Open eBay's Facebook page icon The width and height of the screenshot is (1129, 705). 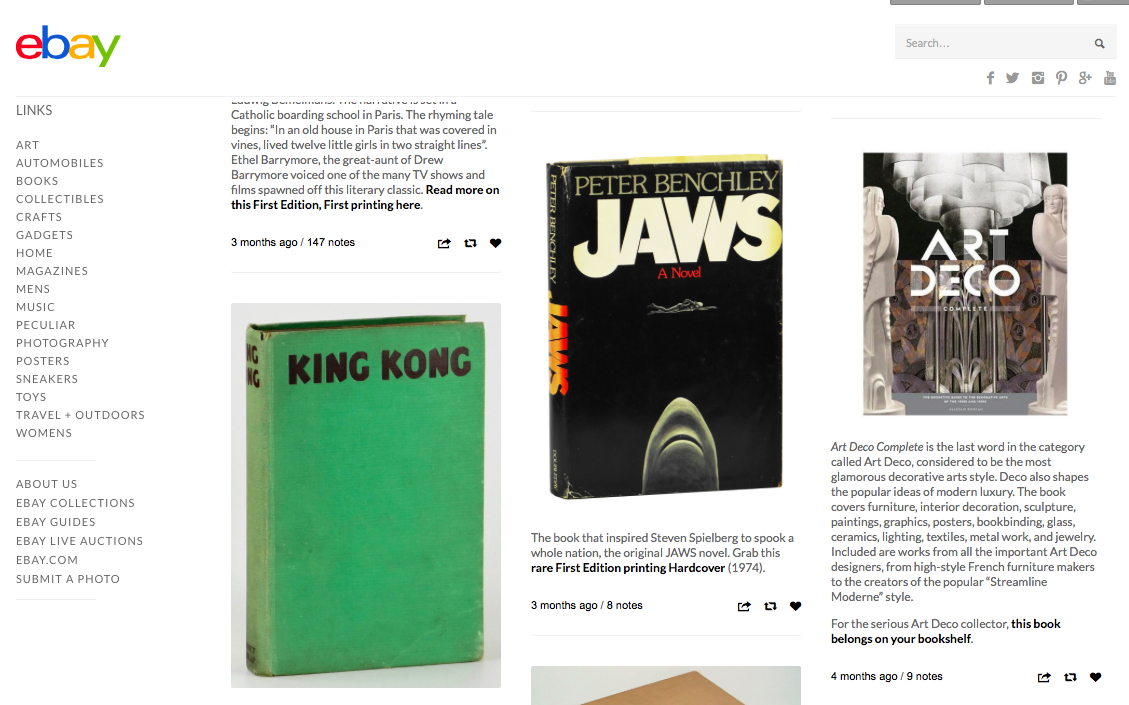[991, 78]
